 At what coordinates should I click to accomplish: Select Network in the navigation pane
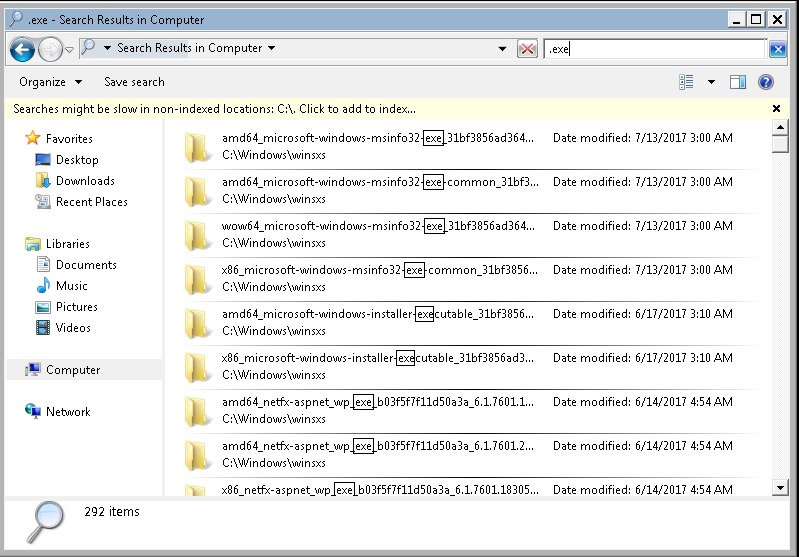click(68, 411)
